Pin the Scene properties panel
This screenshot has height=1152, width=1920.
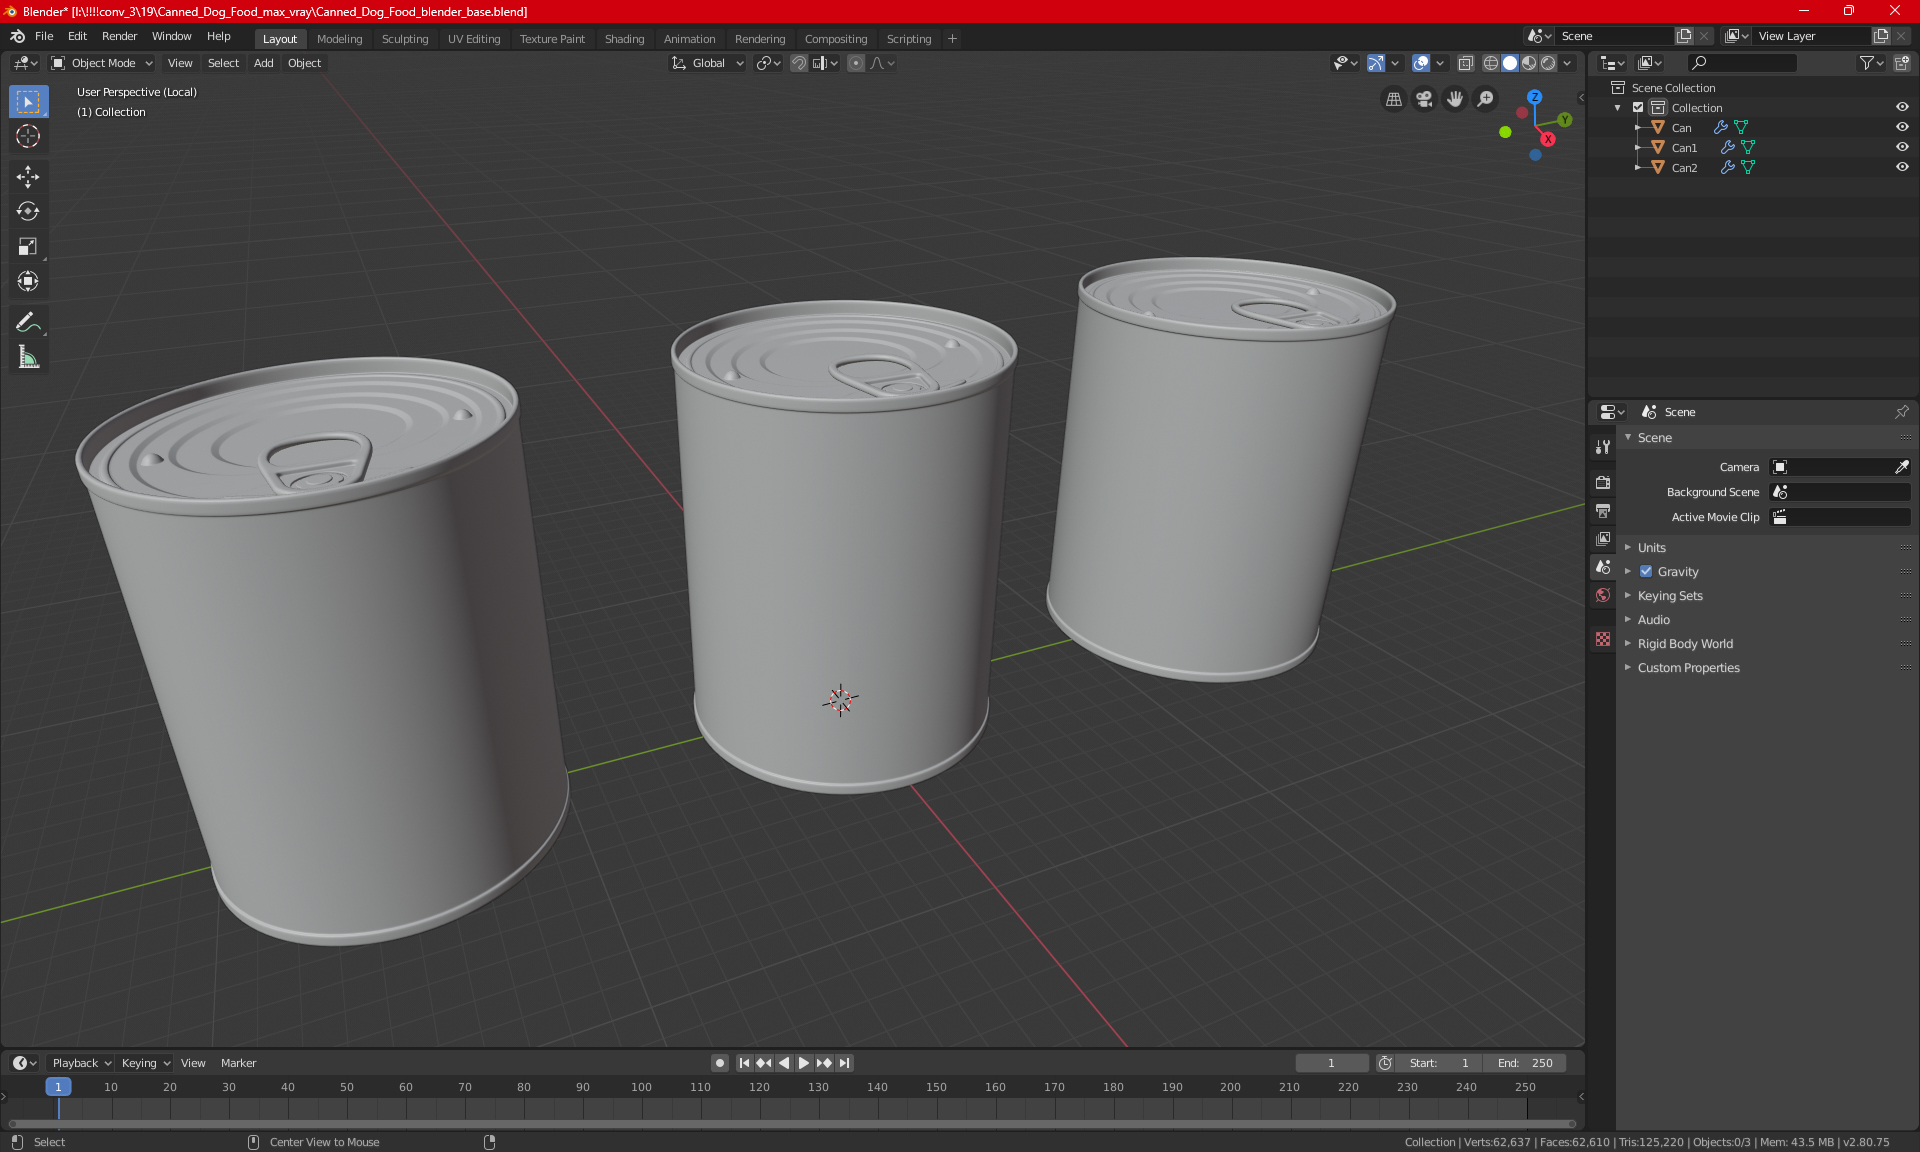[x=1901, y=412]
